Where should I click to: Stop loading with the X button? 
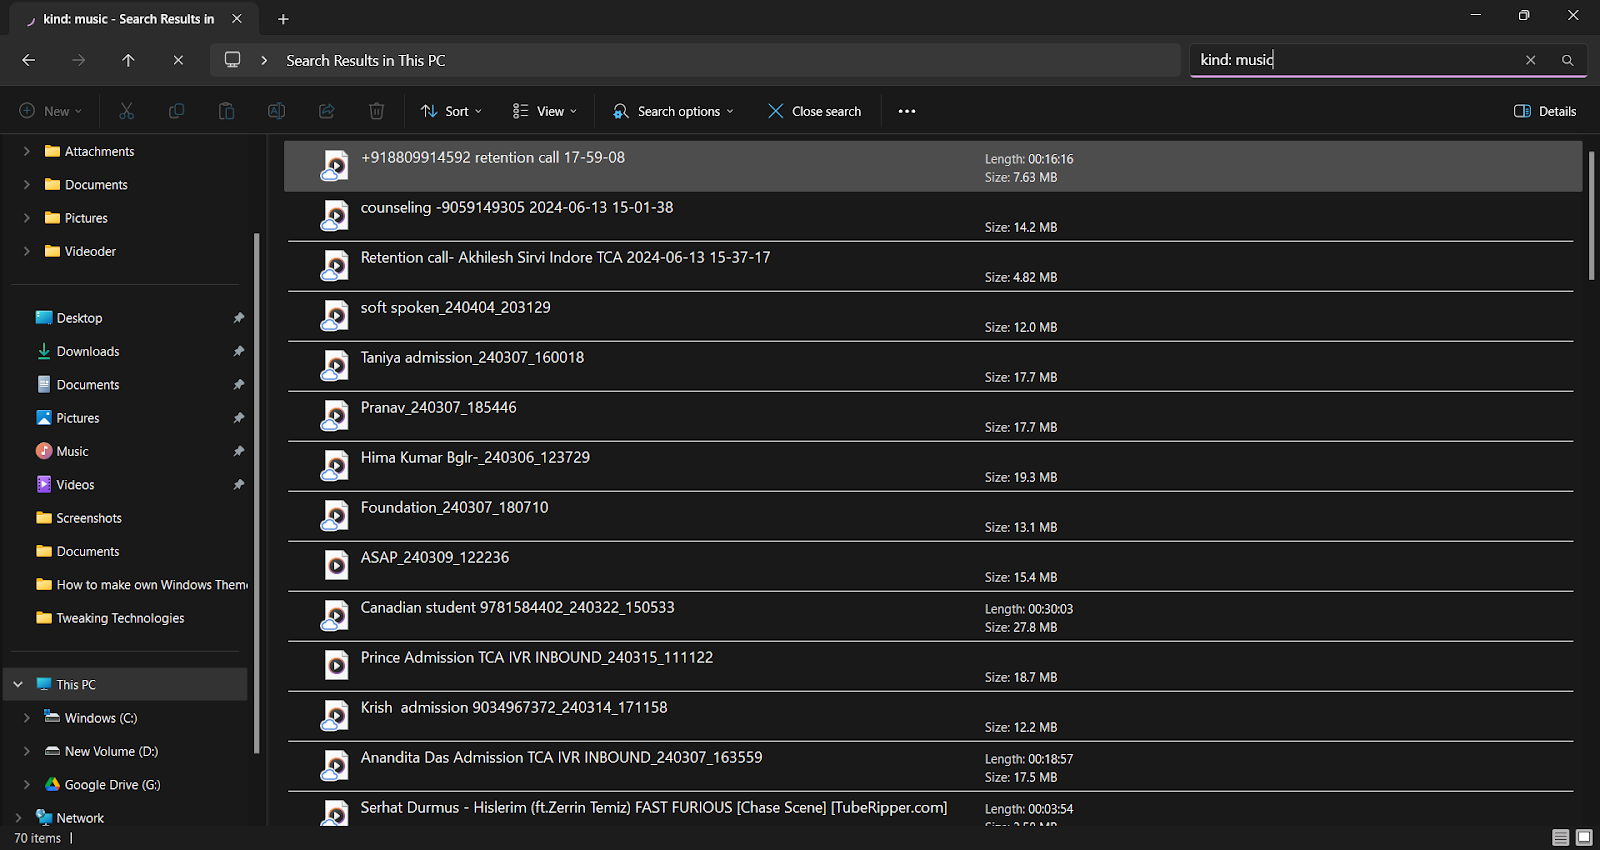(x=178, y=60)
